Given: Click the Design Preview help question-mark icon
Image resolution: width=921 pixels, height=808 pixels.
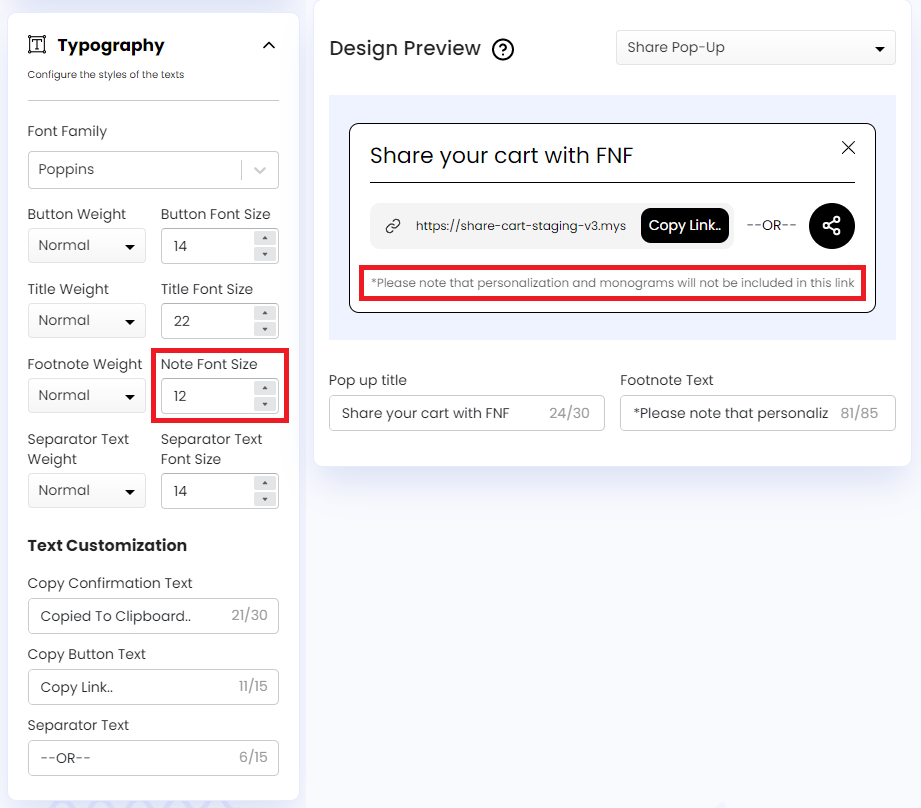Looking at the screenshot, I should (503, 49).
